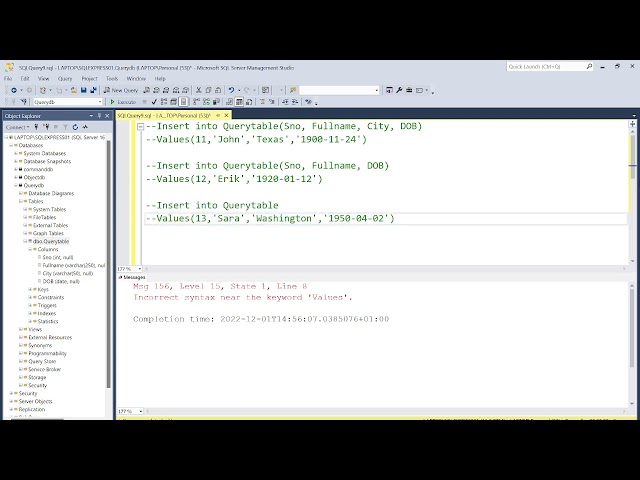The height and width of the screenshot is (480, 640).
Task: Click the Save All icon
Action: point(93,90)
